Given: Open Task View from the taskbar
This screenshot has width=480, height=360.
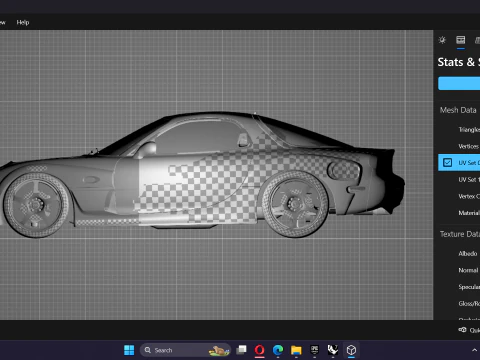Looking at the screenshot, I should coord(241,350).
